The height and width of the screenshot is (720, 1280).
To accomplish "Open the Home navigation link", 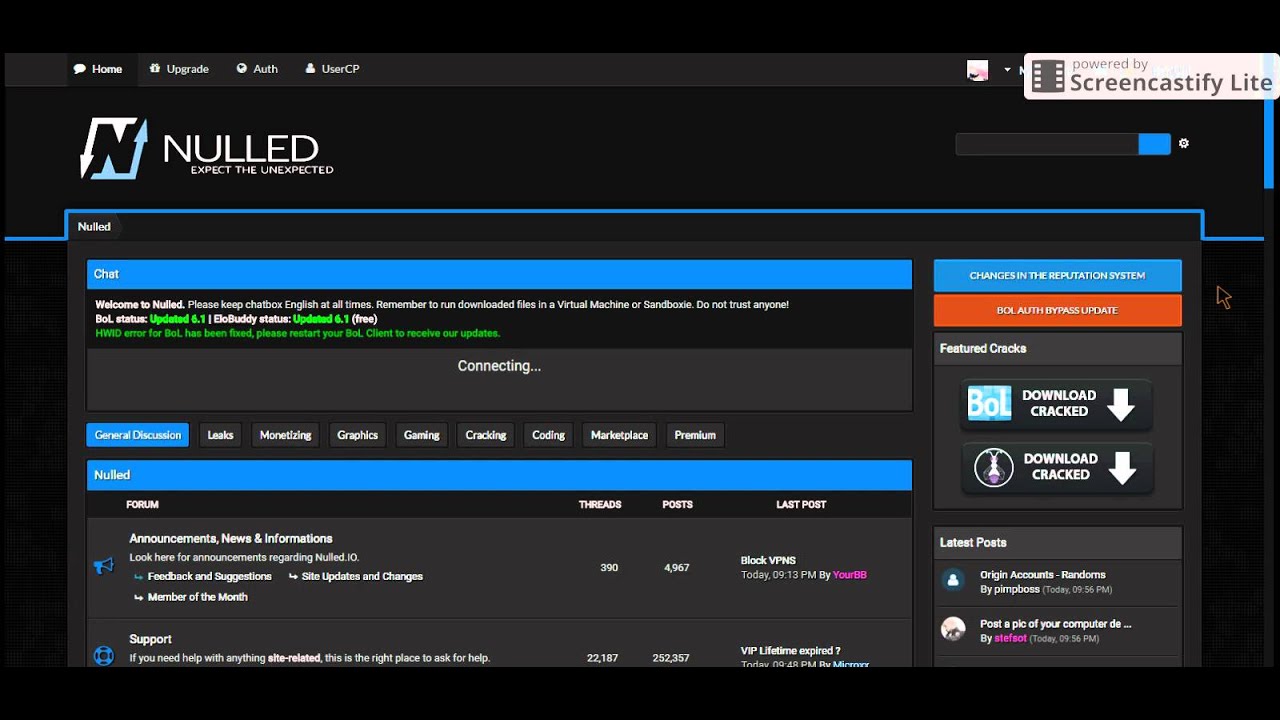I will click(x=98, y=69).
